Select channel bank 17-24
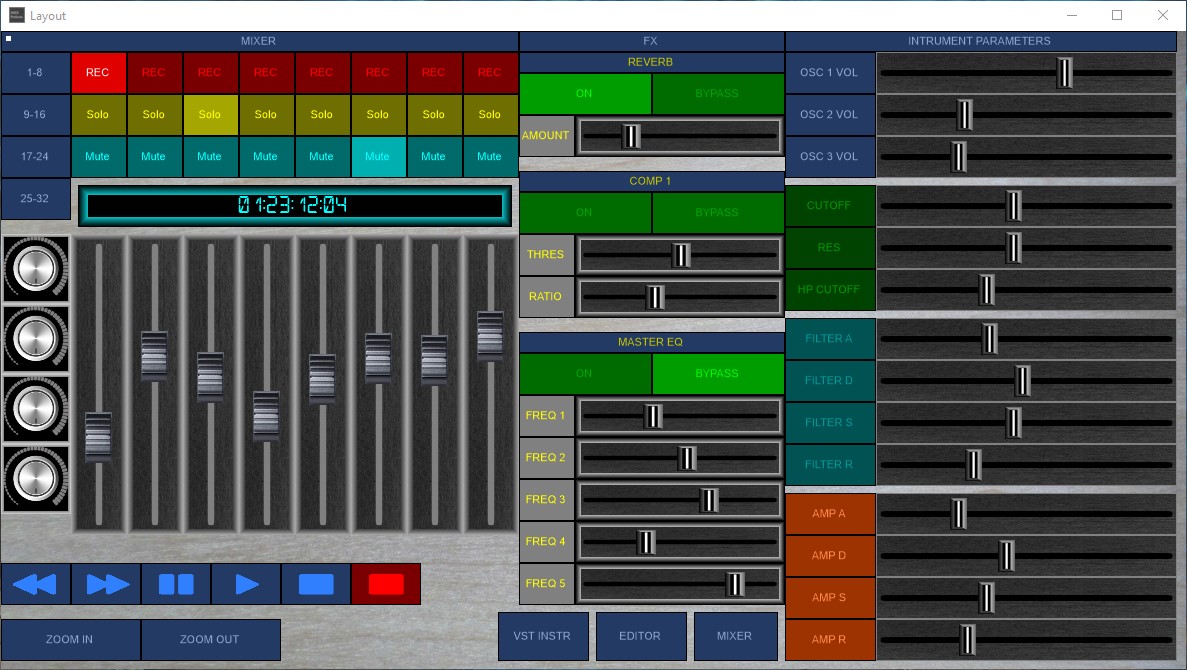The image size is (1187, 670). [35, 156]
